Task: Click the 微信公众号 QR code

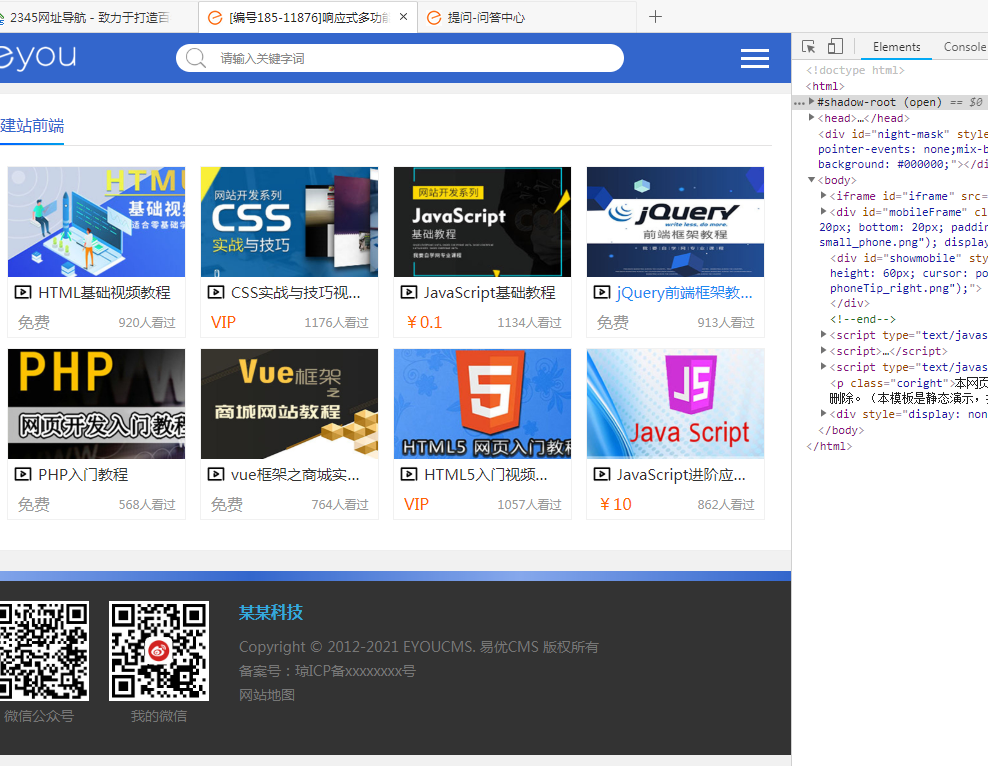Action: [x=44, y=651]
